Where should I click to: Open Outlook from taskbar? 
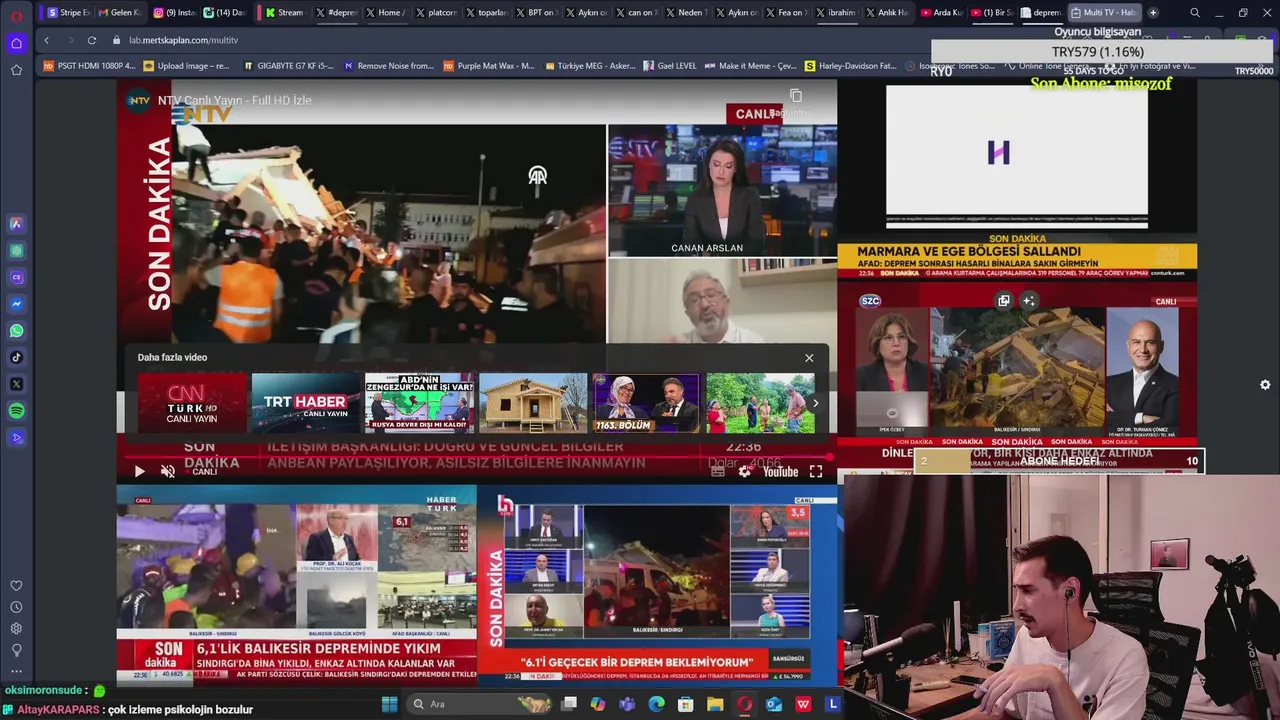(x=774, y=704)
